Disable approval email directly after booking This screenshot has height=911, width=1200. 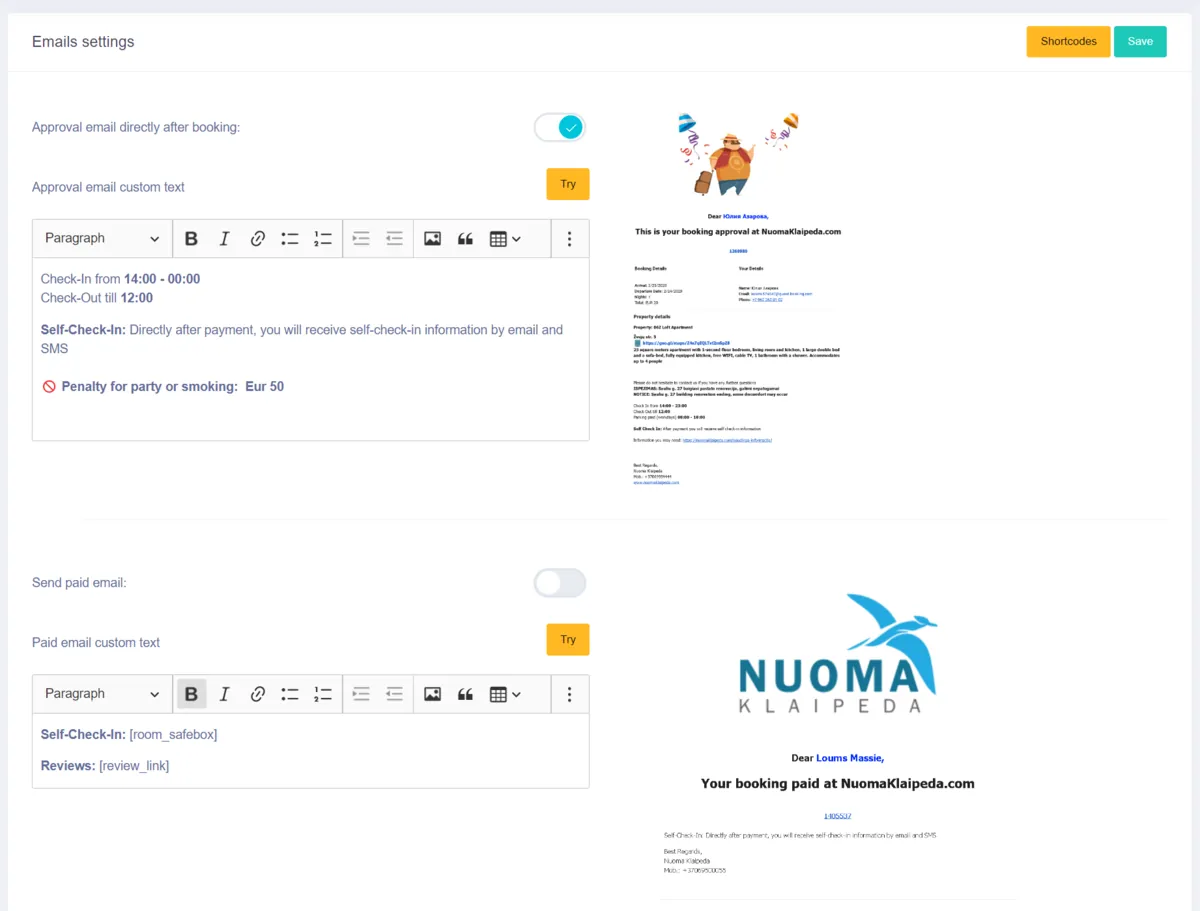[560, 127]
